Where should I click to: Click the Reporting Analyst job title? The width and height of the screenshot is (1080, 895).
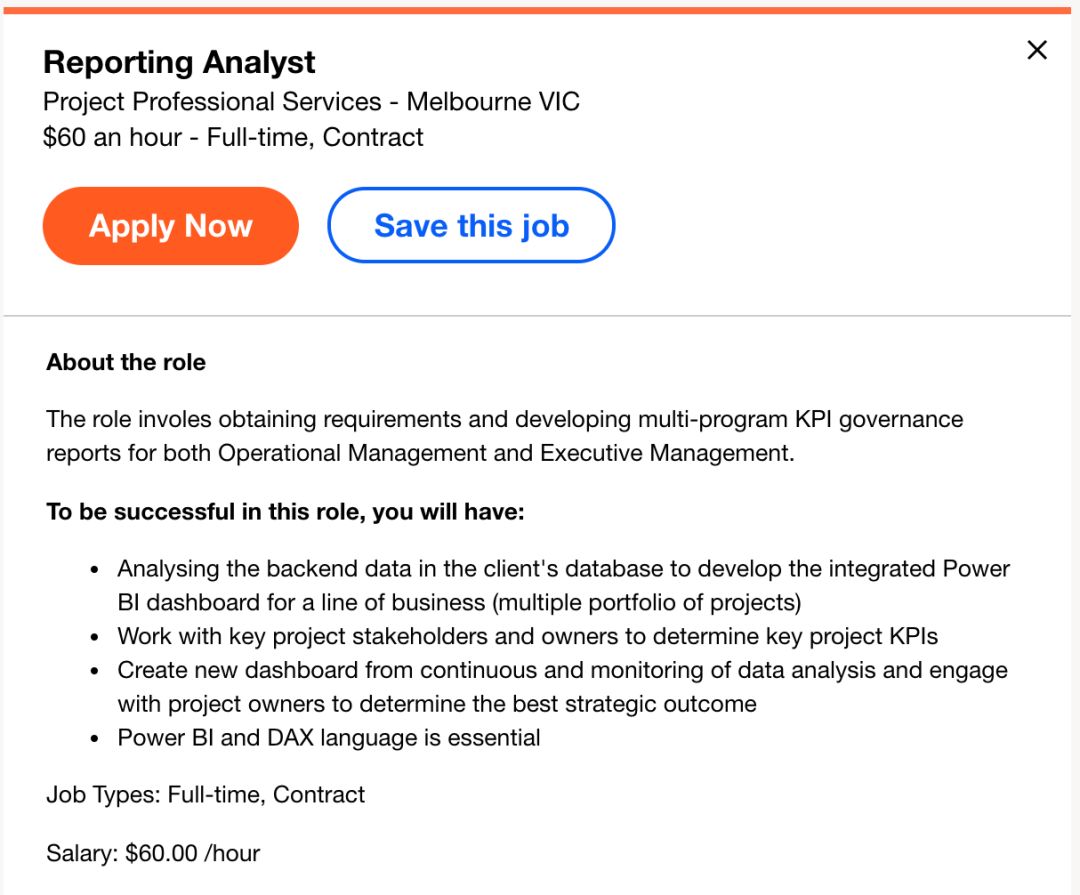point(179,63)
